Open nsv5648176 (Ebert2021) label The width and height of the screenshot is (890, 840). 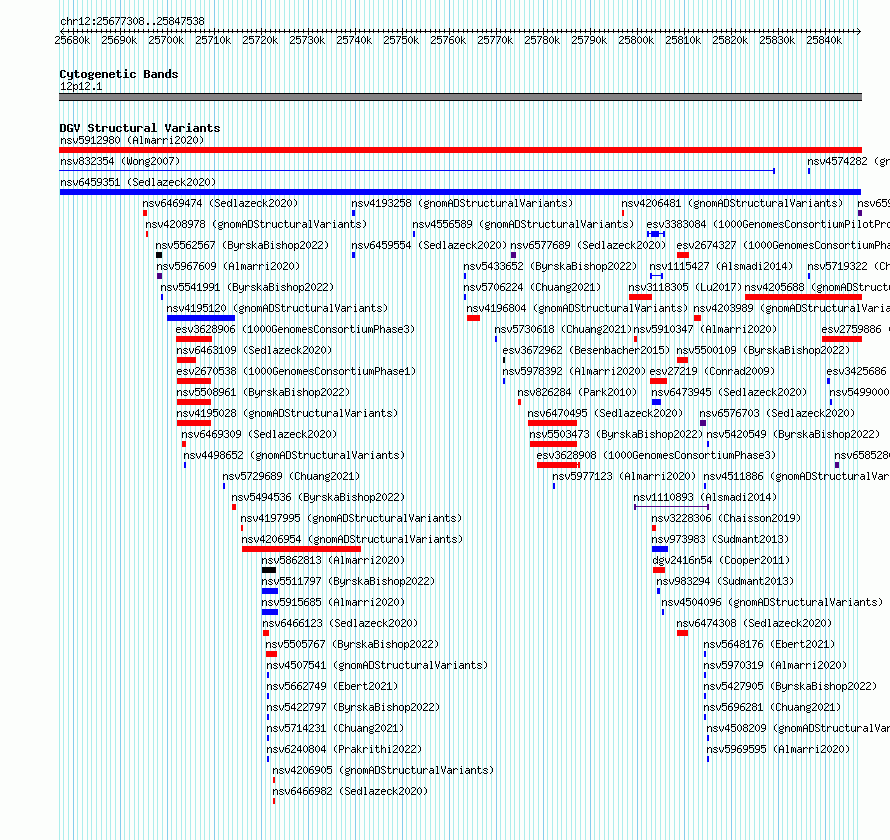[769, 644]
